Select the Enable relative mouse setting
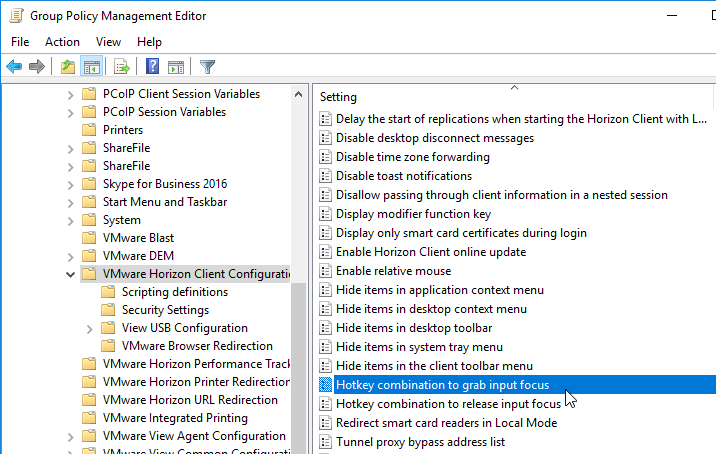 click(x=393, y=271)
